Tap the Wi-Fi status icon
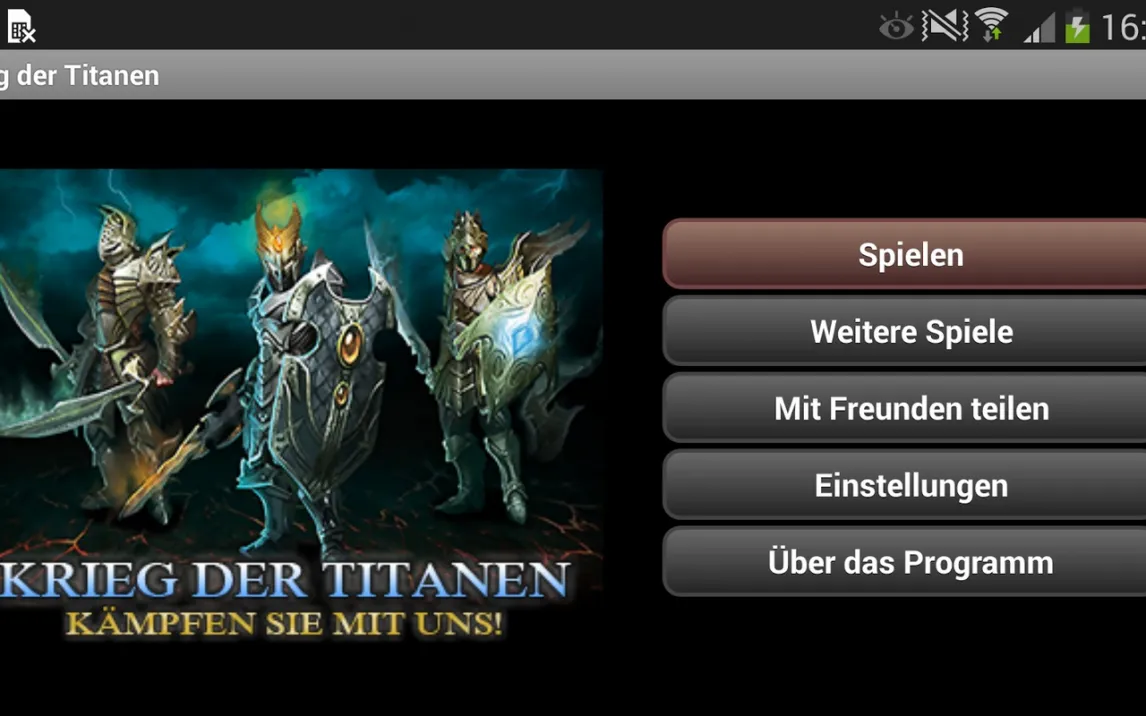 point(992,26)
